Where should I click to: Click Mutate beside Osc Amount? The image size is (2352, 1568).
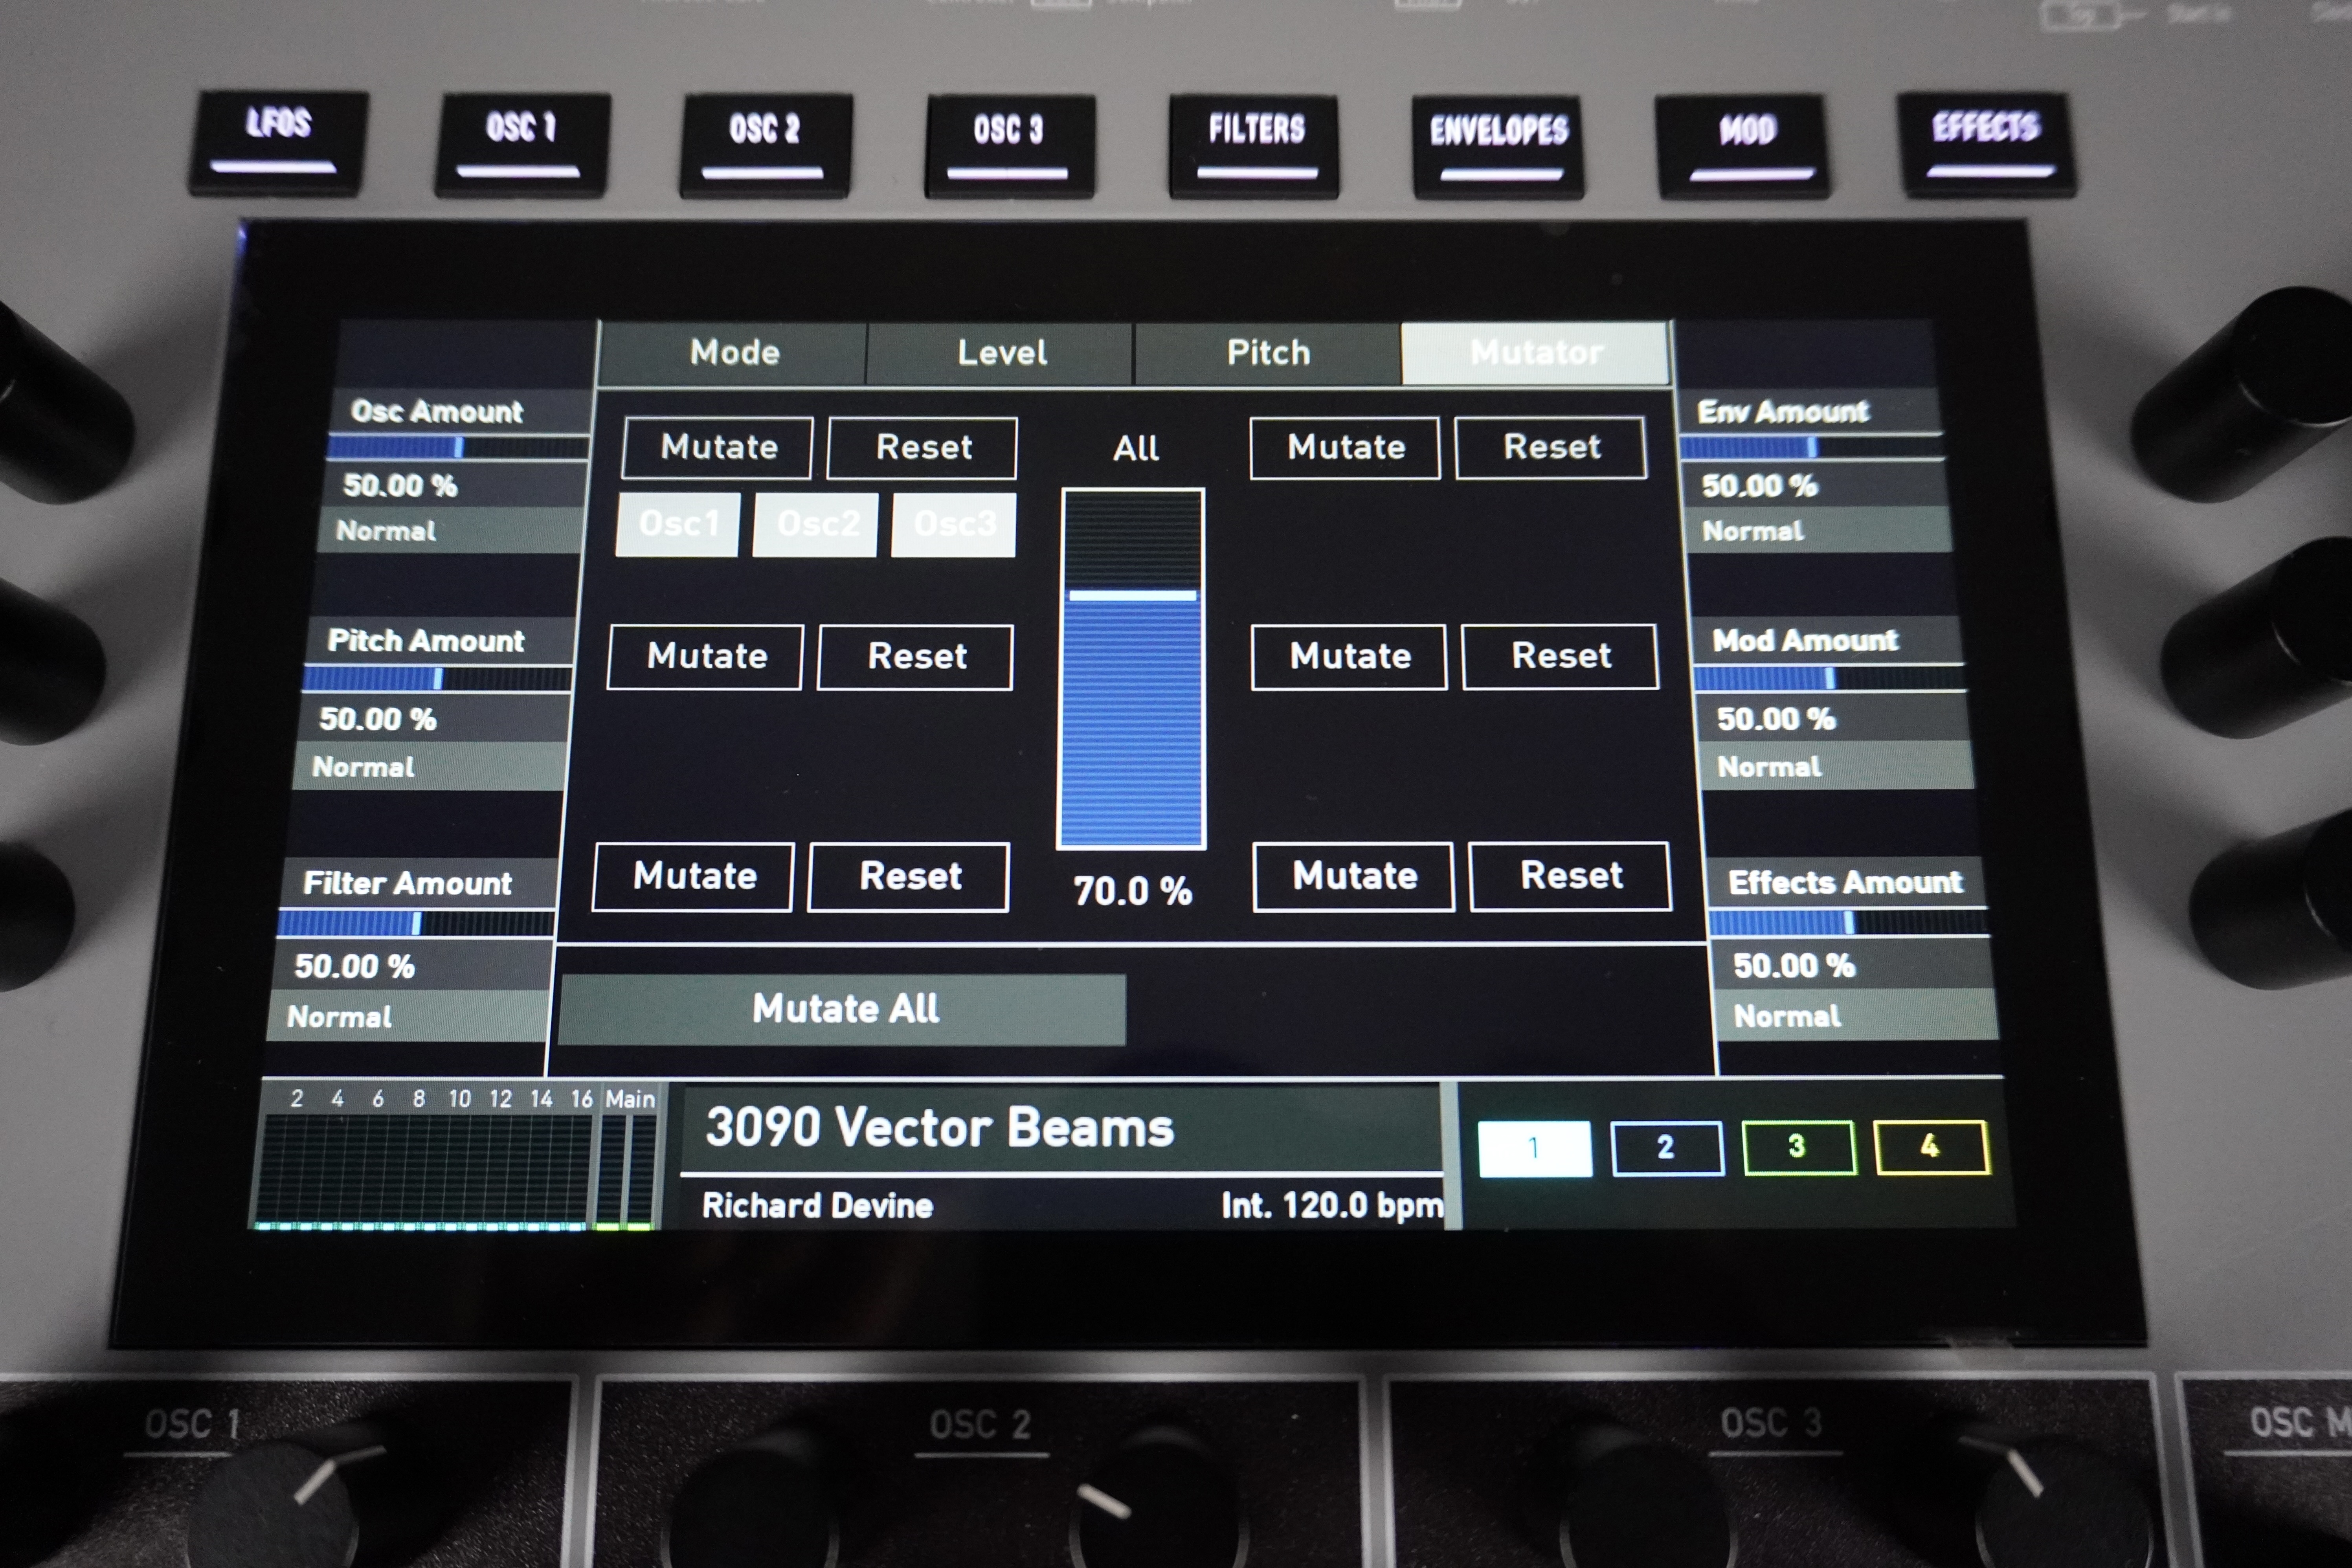point(718,447)
